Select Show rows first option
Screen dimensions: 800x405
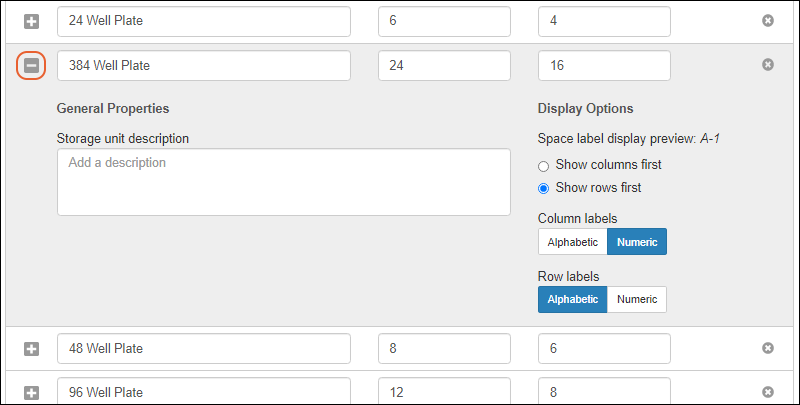click(x=544, y=188)
